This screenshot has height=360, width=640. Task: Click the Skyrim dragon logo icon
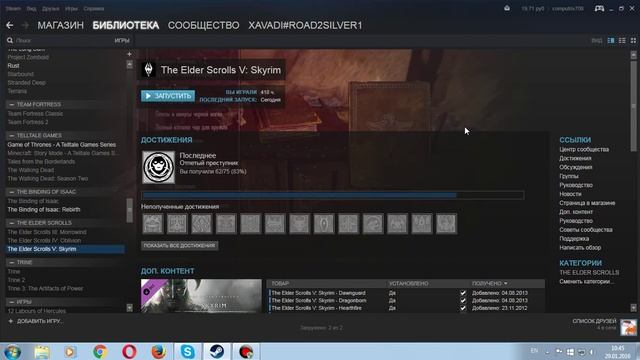coord(149,70)
